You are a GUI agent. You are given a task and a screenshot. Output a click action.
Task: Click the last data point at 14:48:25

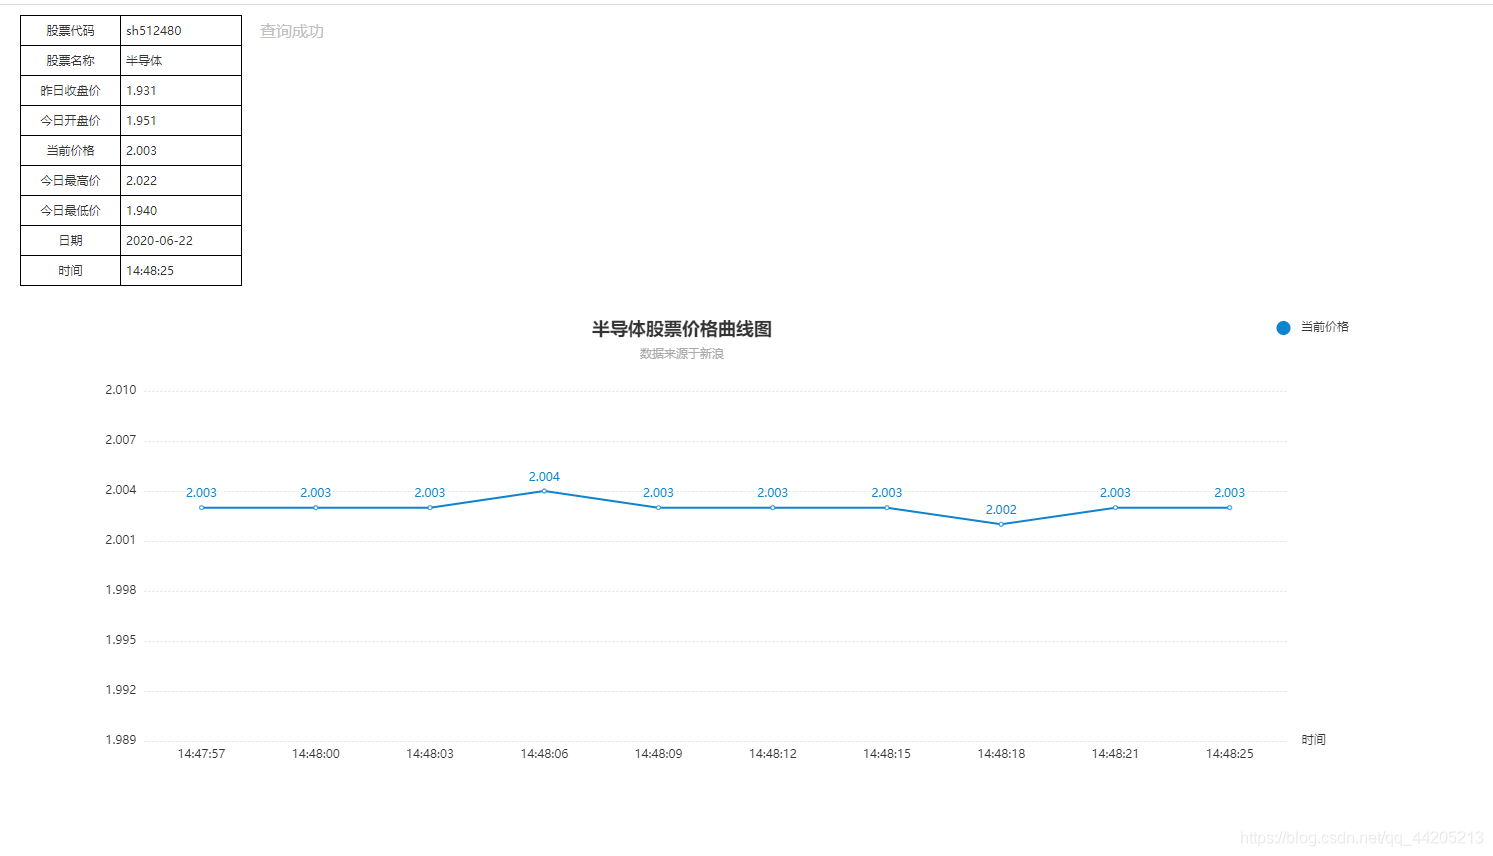pyautogui.click(x=1229, y=508)
